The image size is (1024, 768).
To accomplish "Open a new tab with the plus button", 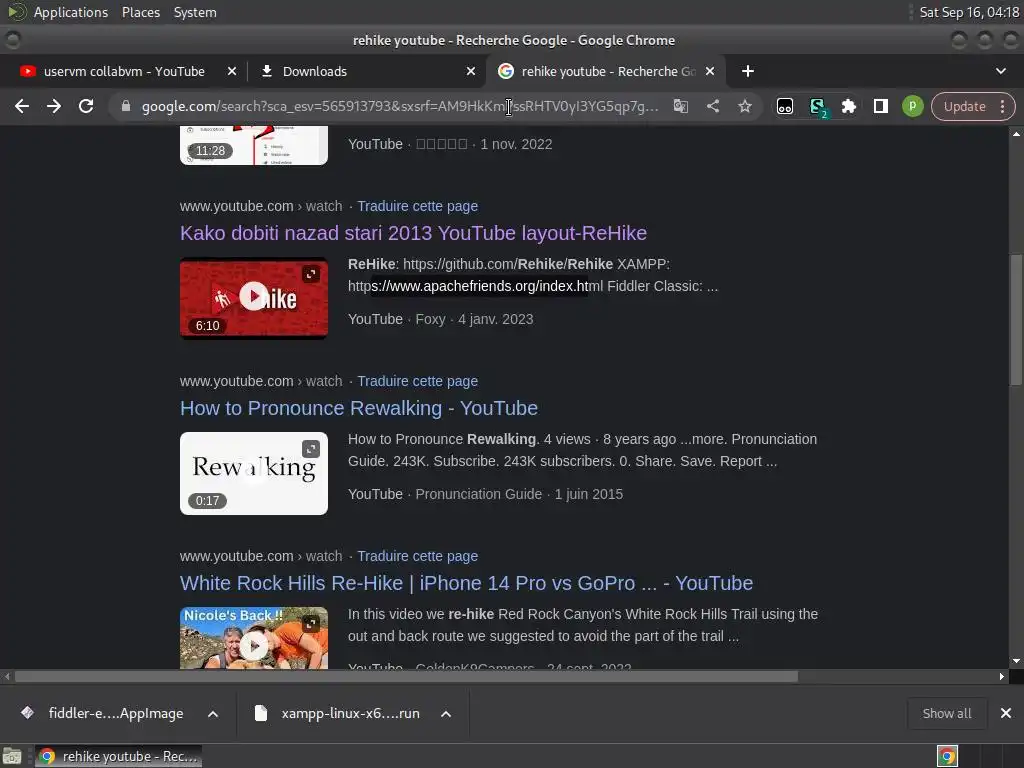I will (x=748, y=71).
